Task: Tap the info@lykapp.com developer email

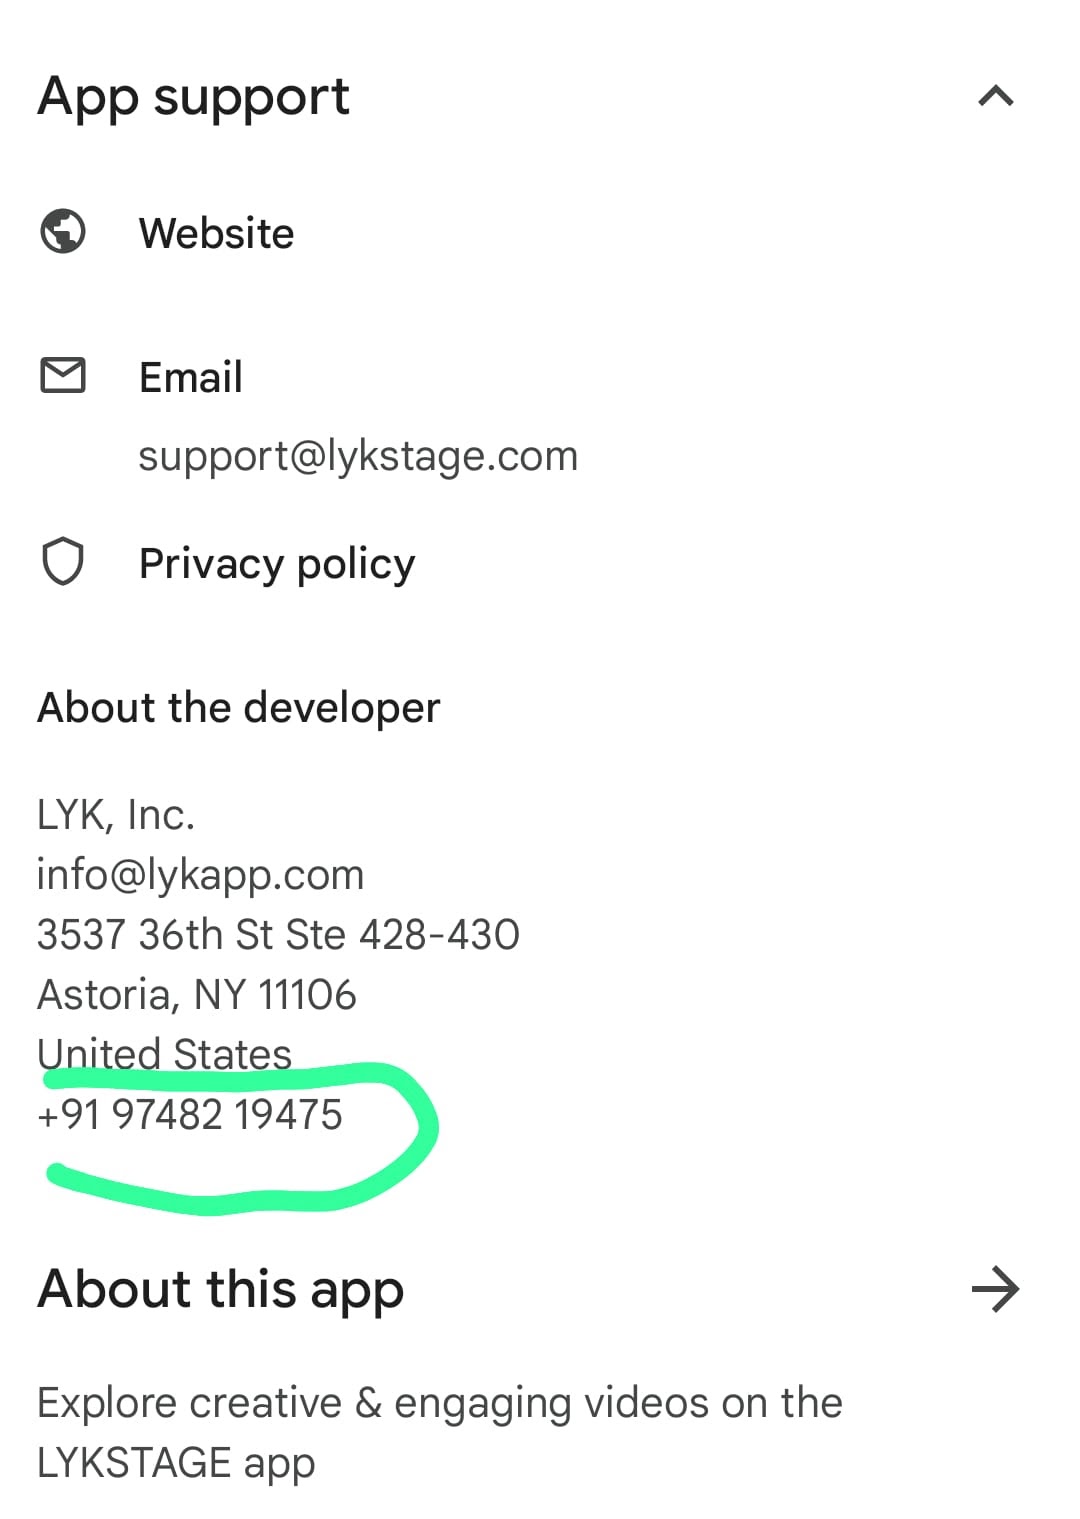Action: 200,875
